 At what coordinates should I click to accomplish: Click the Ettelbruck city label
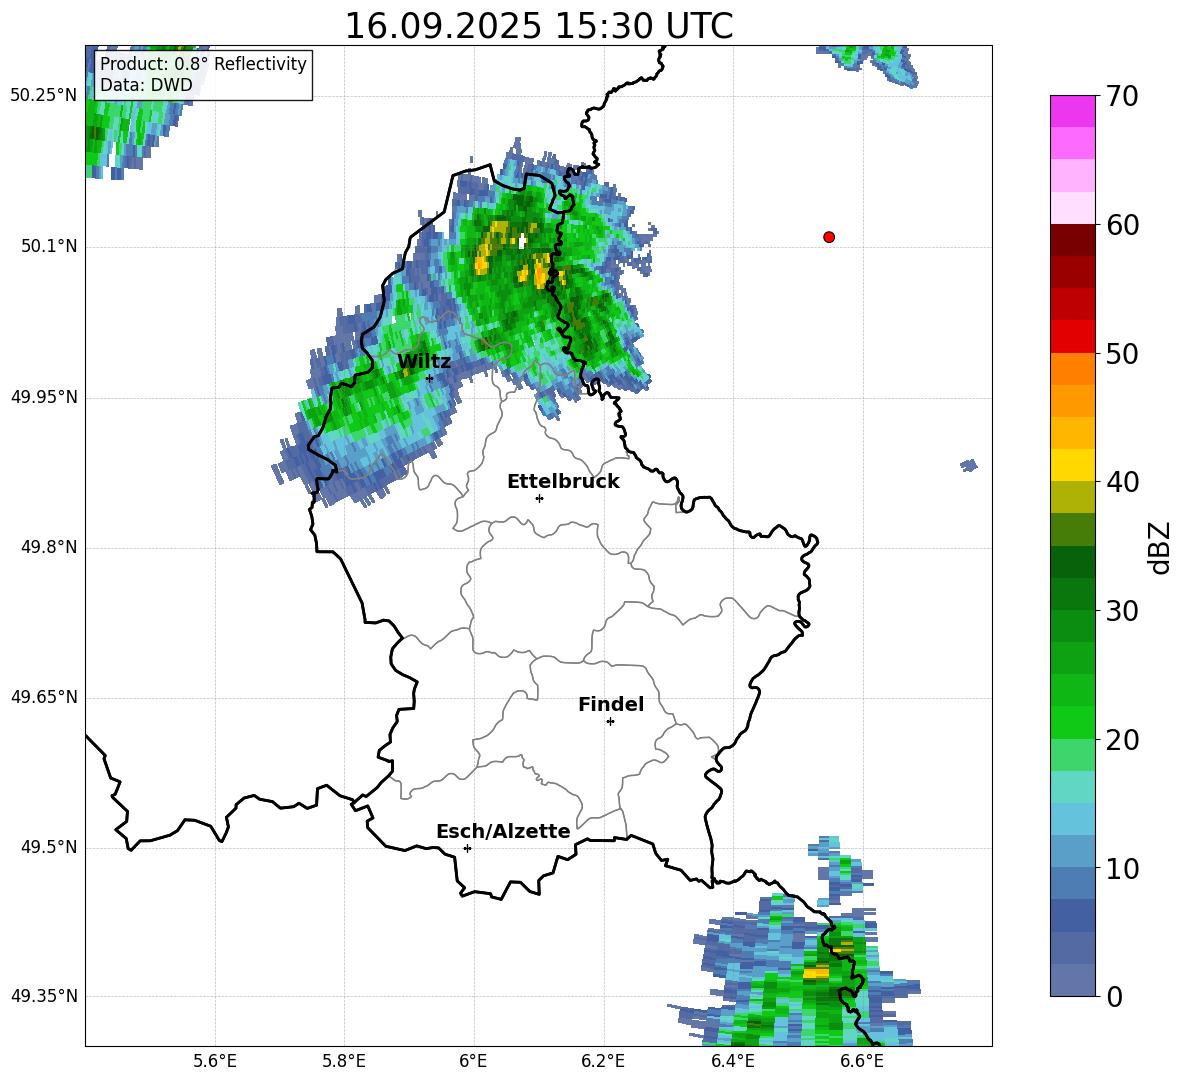(x=563, y=482)
